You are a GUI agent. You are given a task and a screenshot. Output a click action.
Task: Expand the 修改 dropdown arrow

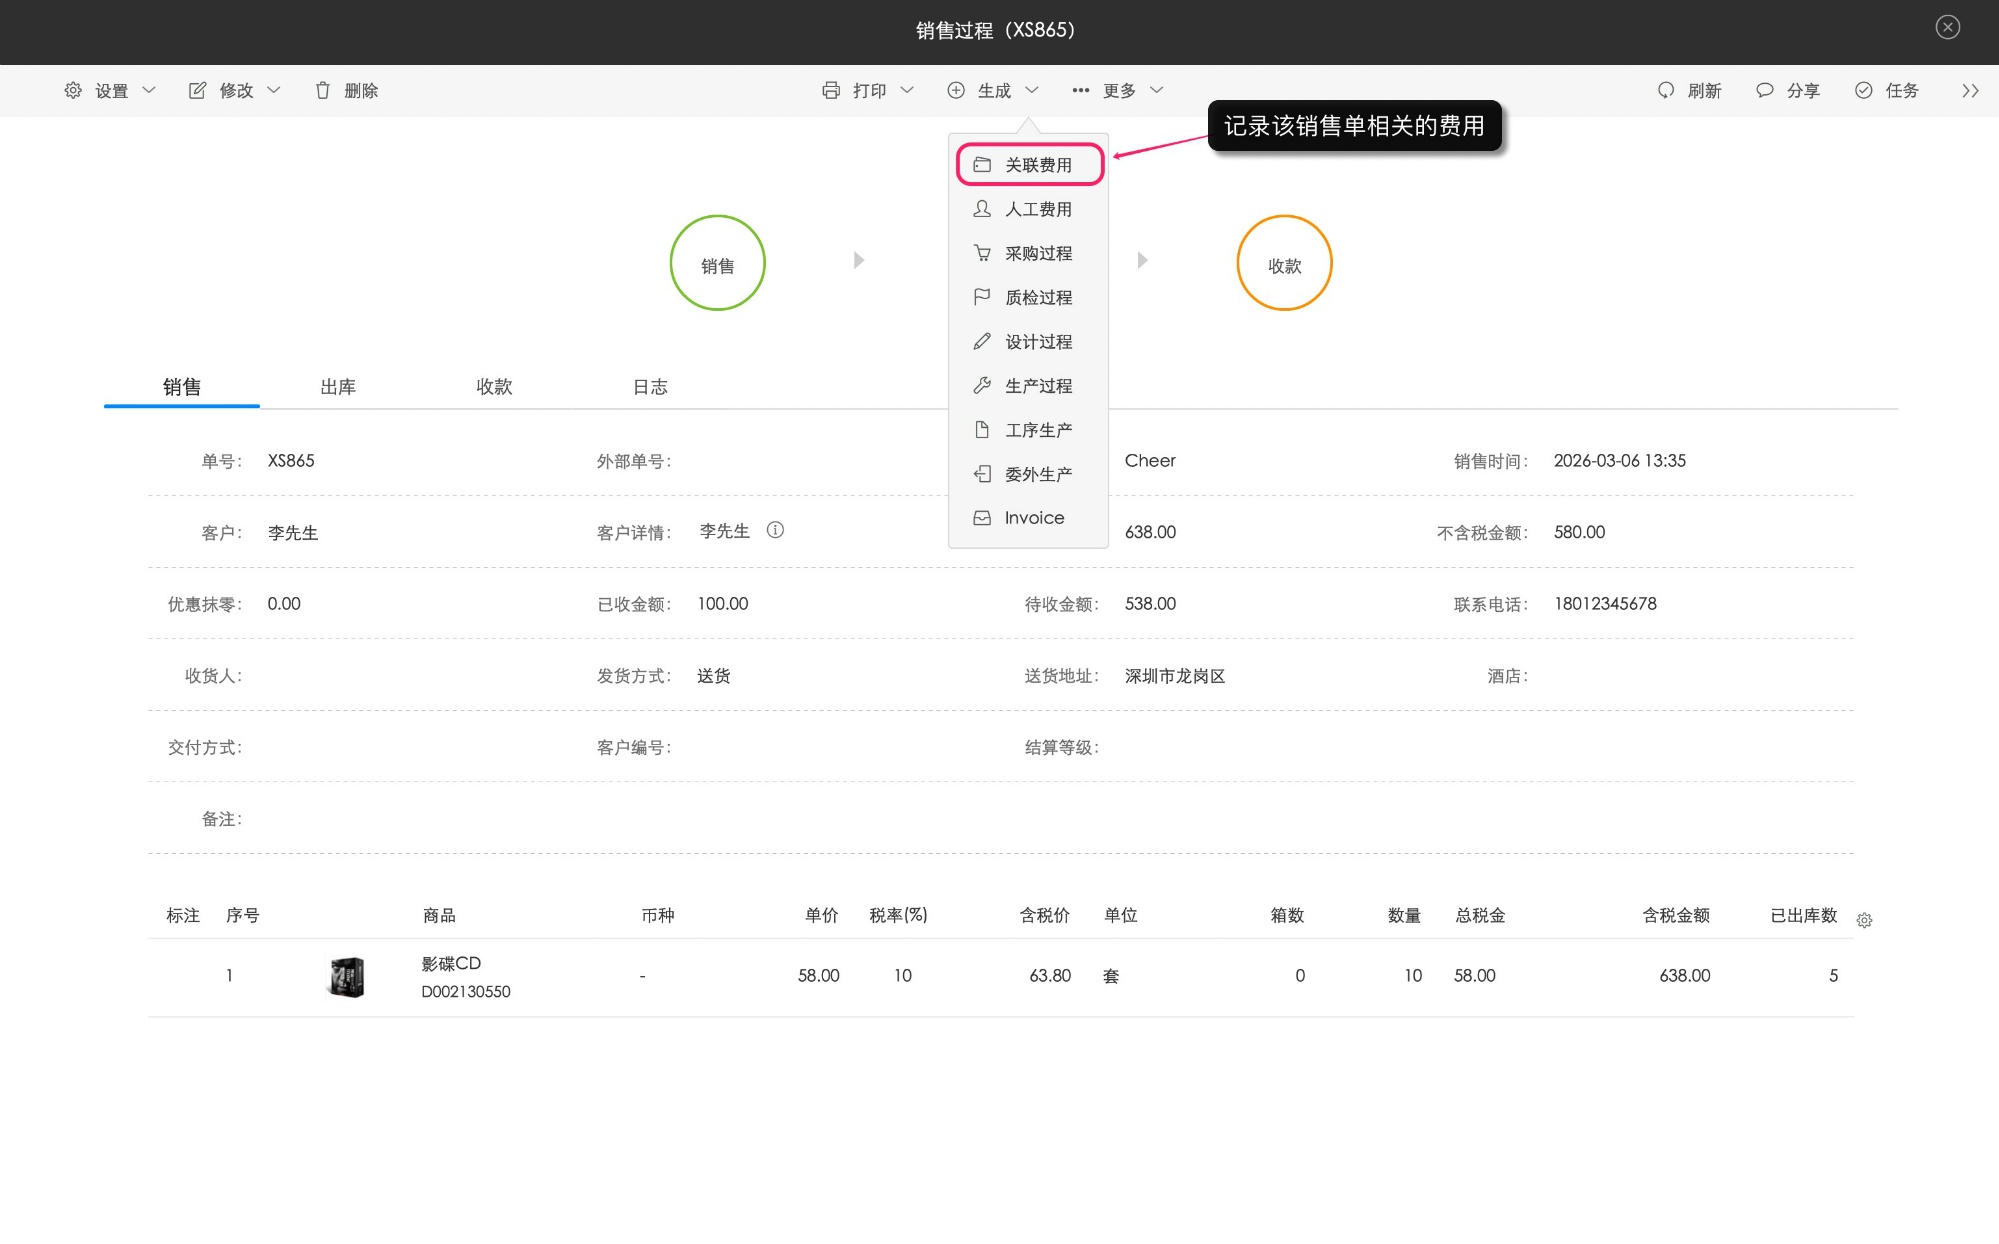click(x=274, y=91)
